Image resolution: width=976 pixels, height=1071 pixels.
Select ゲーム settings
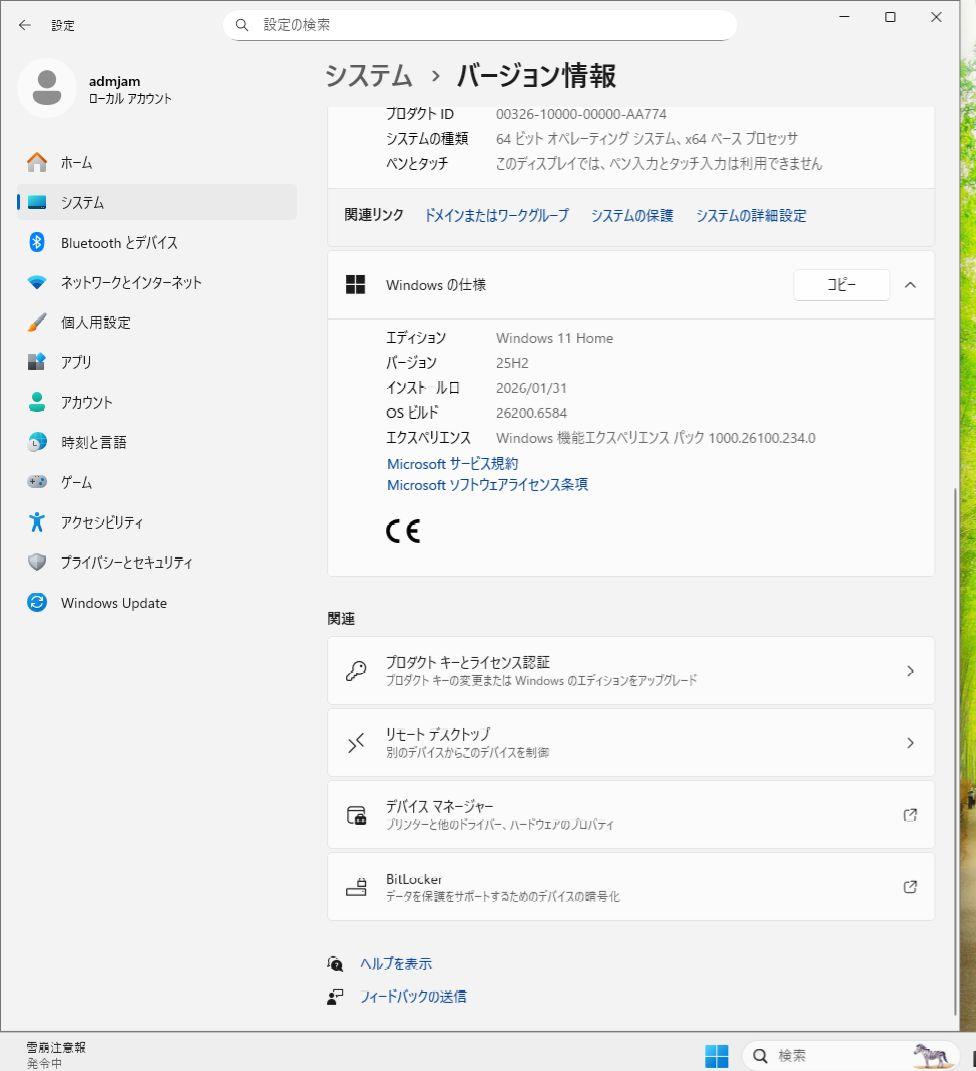click(79, 482)
